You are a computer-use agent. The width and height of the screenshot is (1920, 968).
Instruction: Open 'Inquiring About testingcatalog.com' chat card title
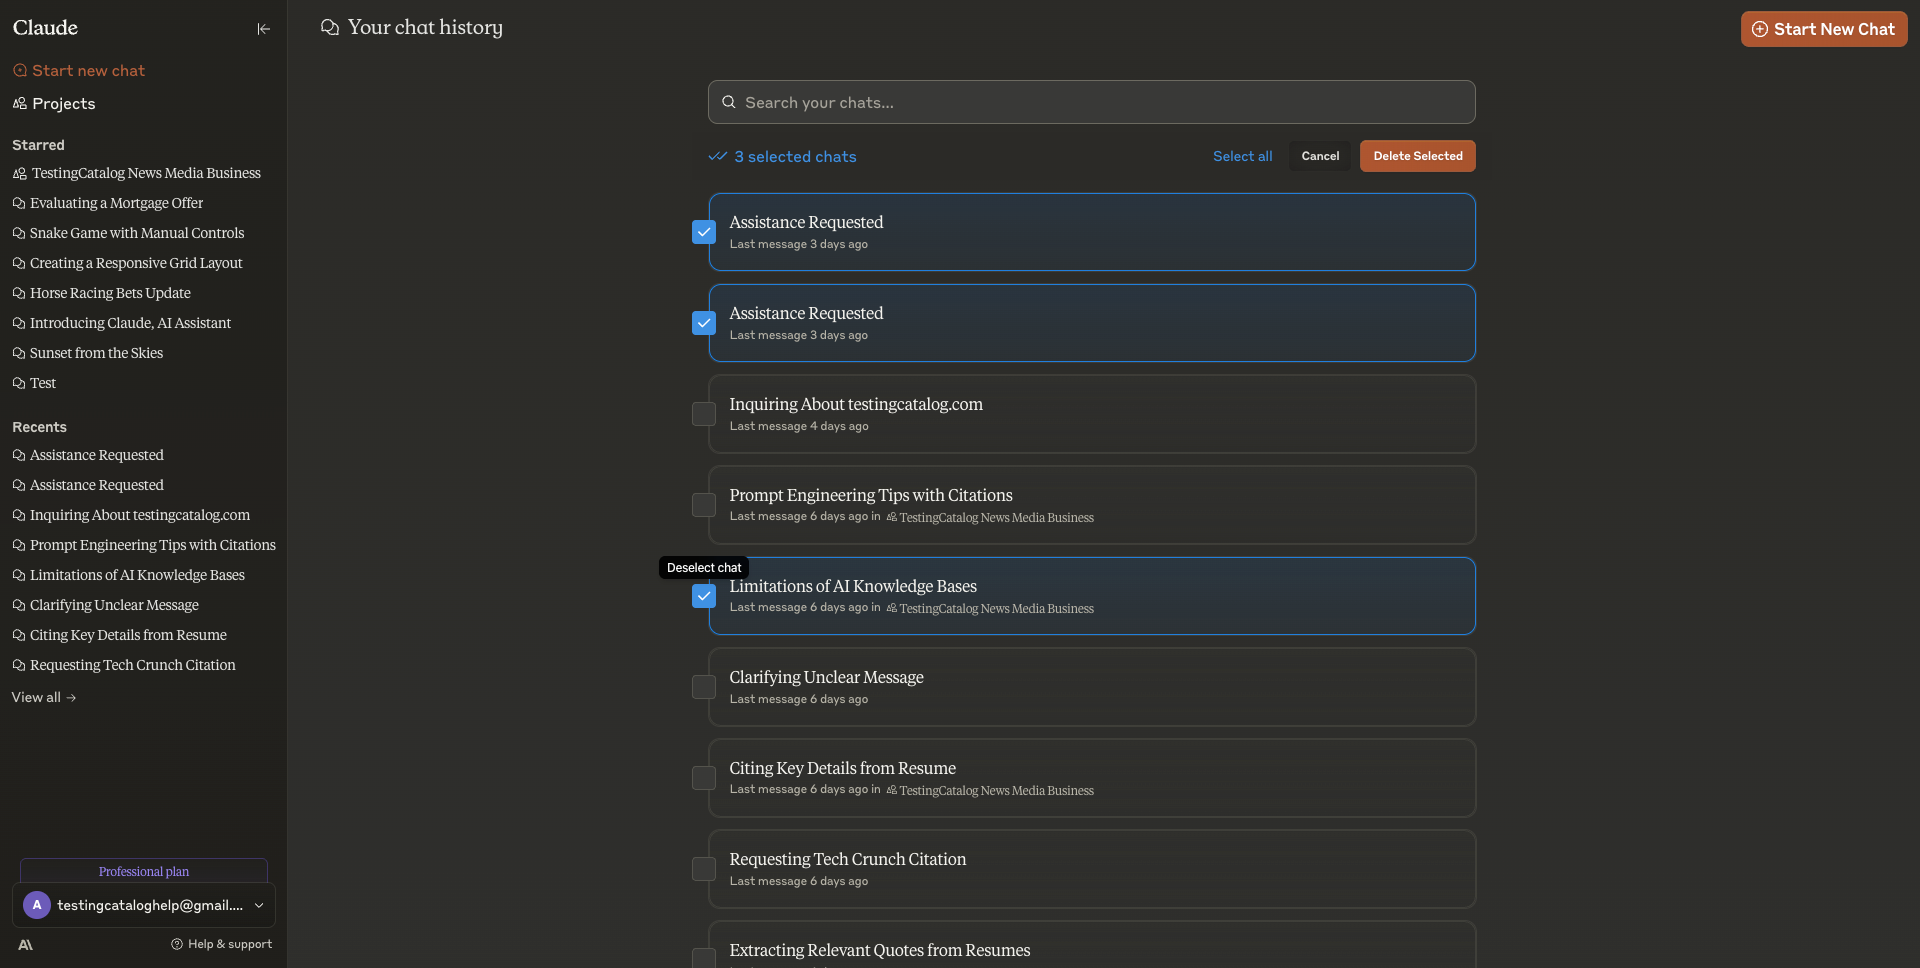856,404
